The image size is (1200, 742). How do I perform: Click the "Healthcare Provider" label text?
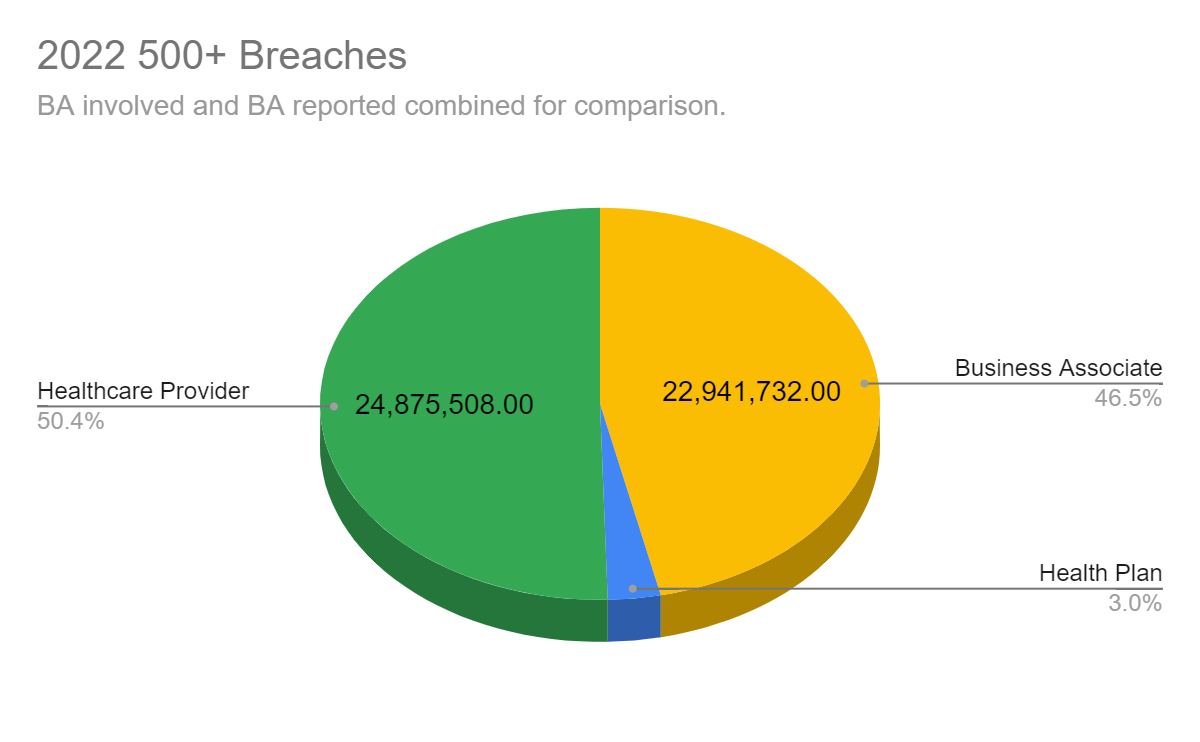pyautogui.click(x=143, y=390)
